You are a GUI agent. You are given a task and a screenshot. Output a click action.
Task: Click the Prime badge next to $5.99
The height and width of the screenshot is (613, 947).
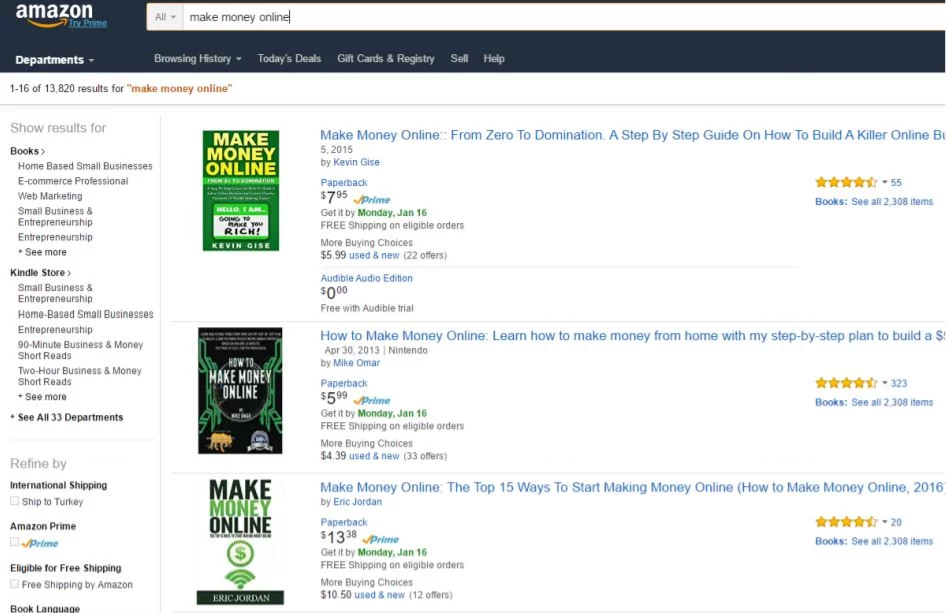372,400
